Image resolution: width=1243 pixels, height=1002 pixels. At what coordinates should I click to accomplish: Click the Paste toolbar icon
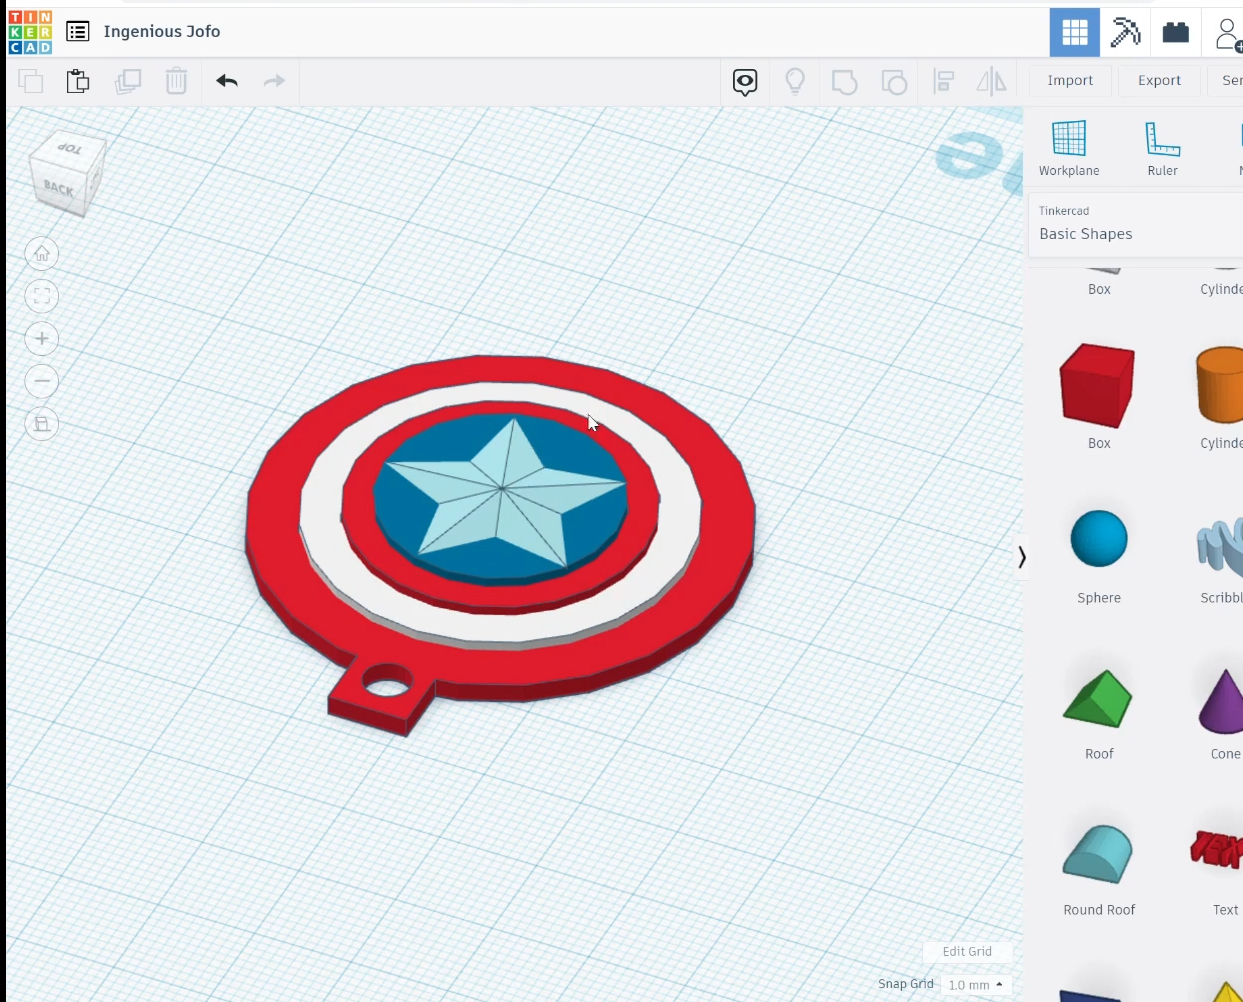click(78, 81)
